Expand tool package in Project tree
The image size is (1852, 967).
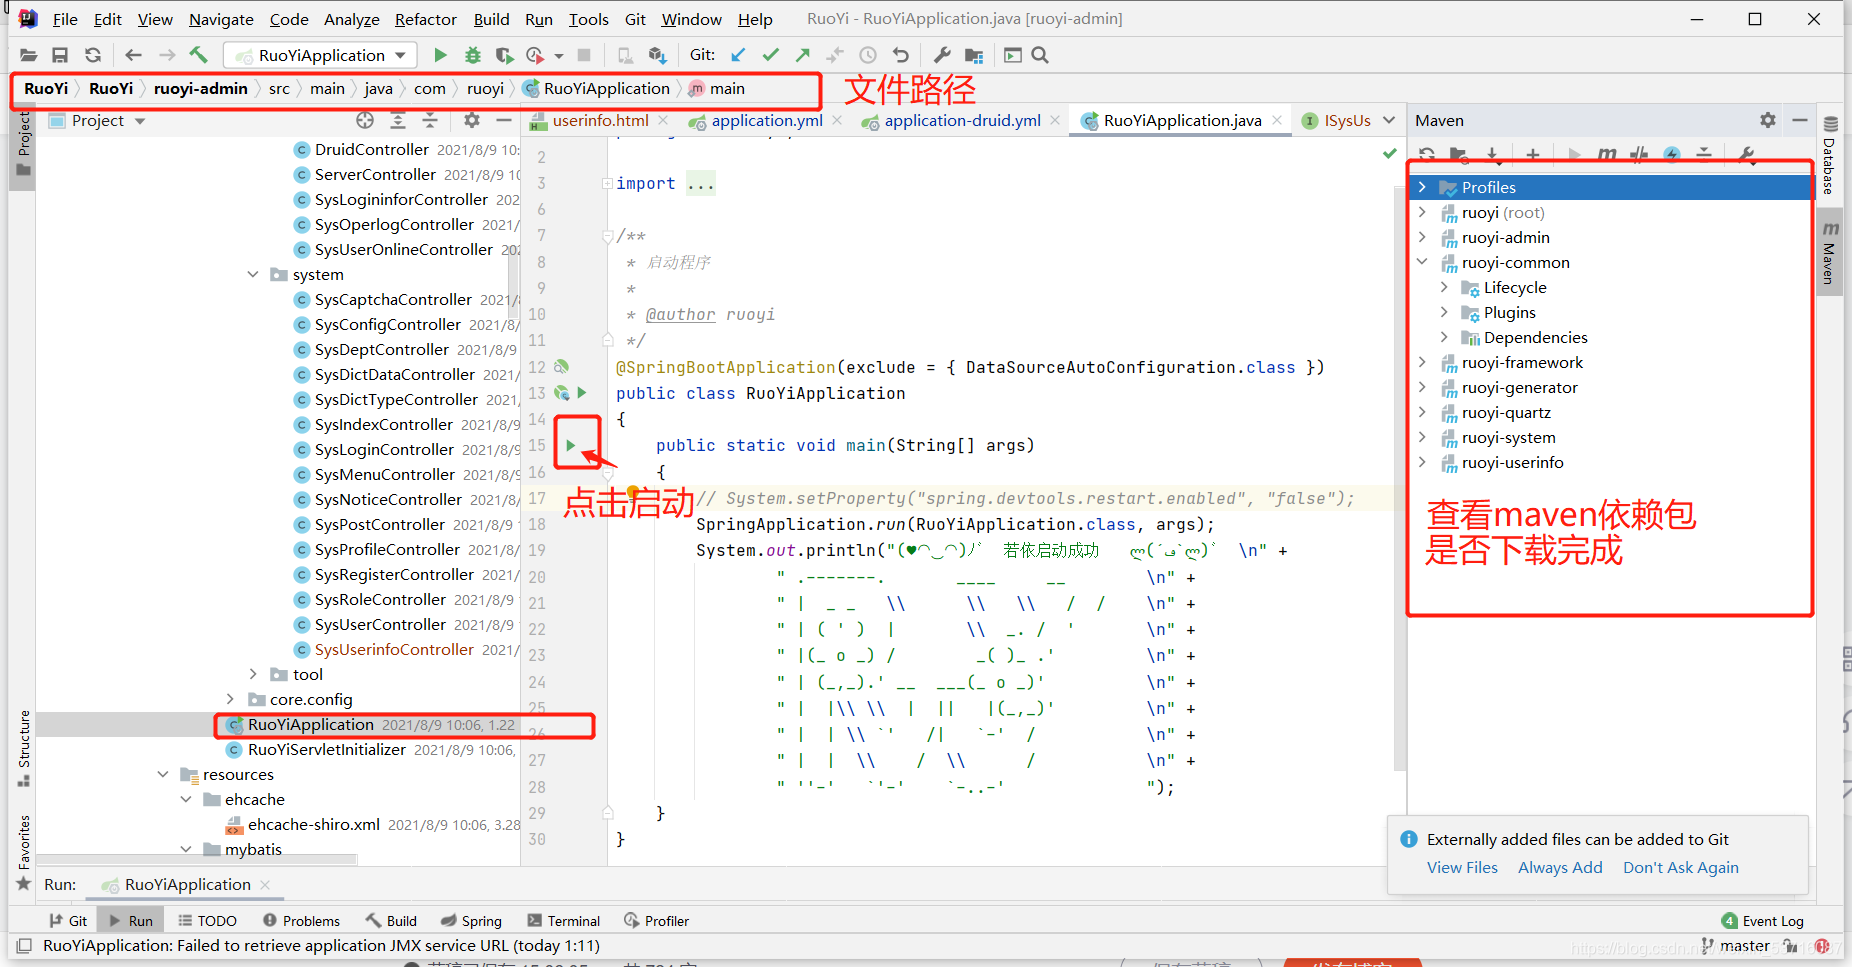tap(253, 674)
